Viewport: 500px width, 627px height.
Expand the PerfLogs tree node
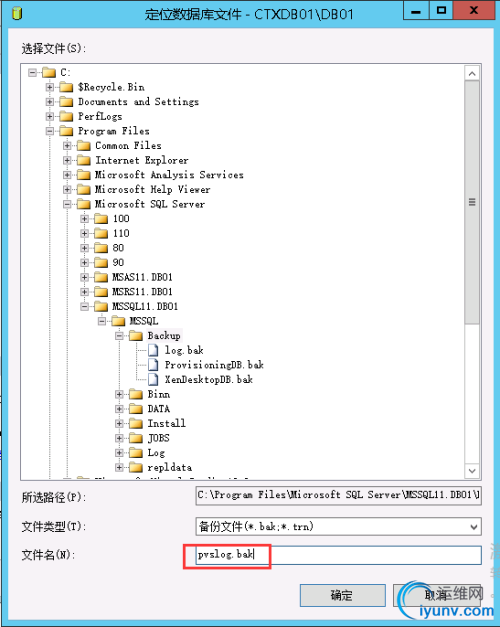point(50,116)
